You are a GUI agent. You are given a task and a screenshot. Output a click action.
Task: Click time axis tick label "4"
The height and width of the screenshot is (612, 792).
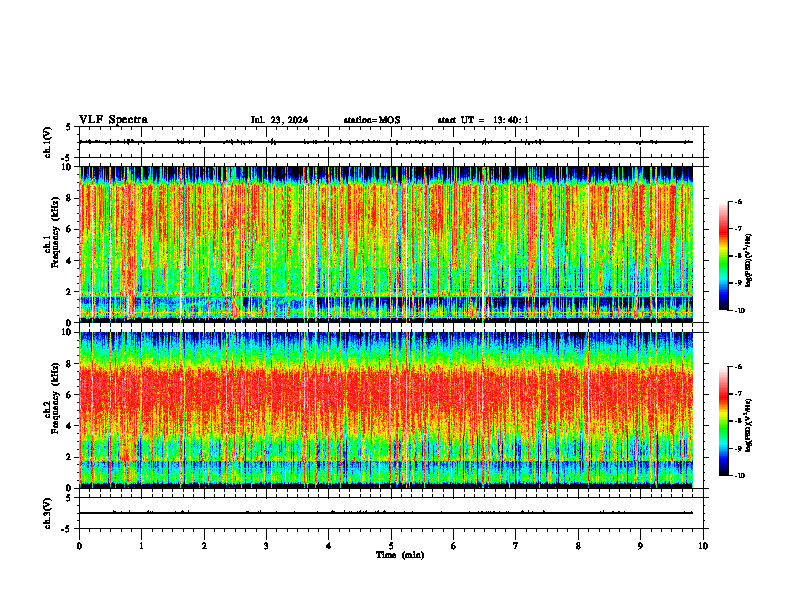(x=329, y=546)
